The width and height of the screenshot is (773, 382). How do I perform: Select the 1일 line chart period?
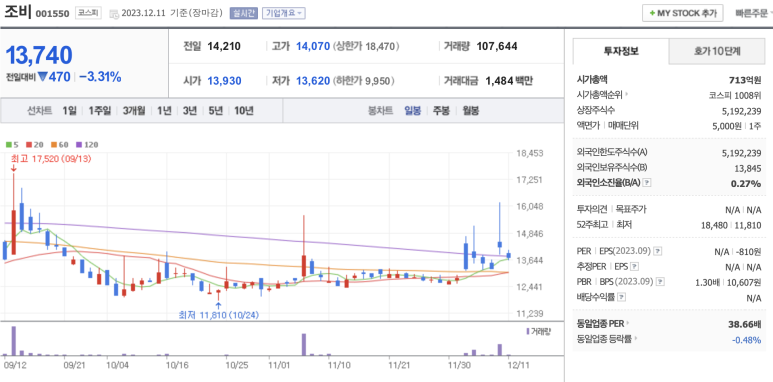pyautogui.click(x=70, y=110)
